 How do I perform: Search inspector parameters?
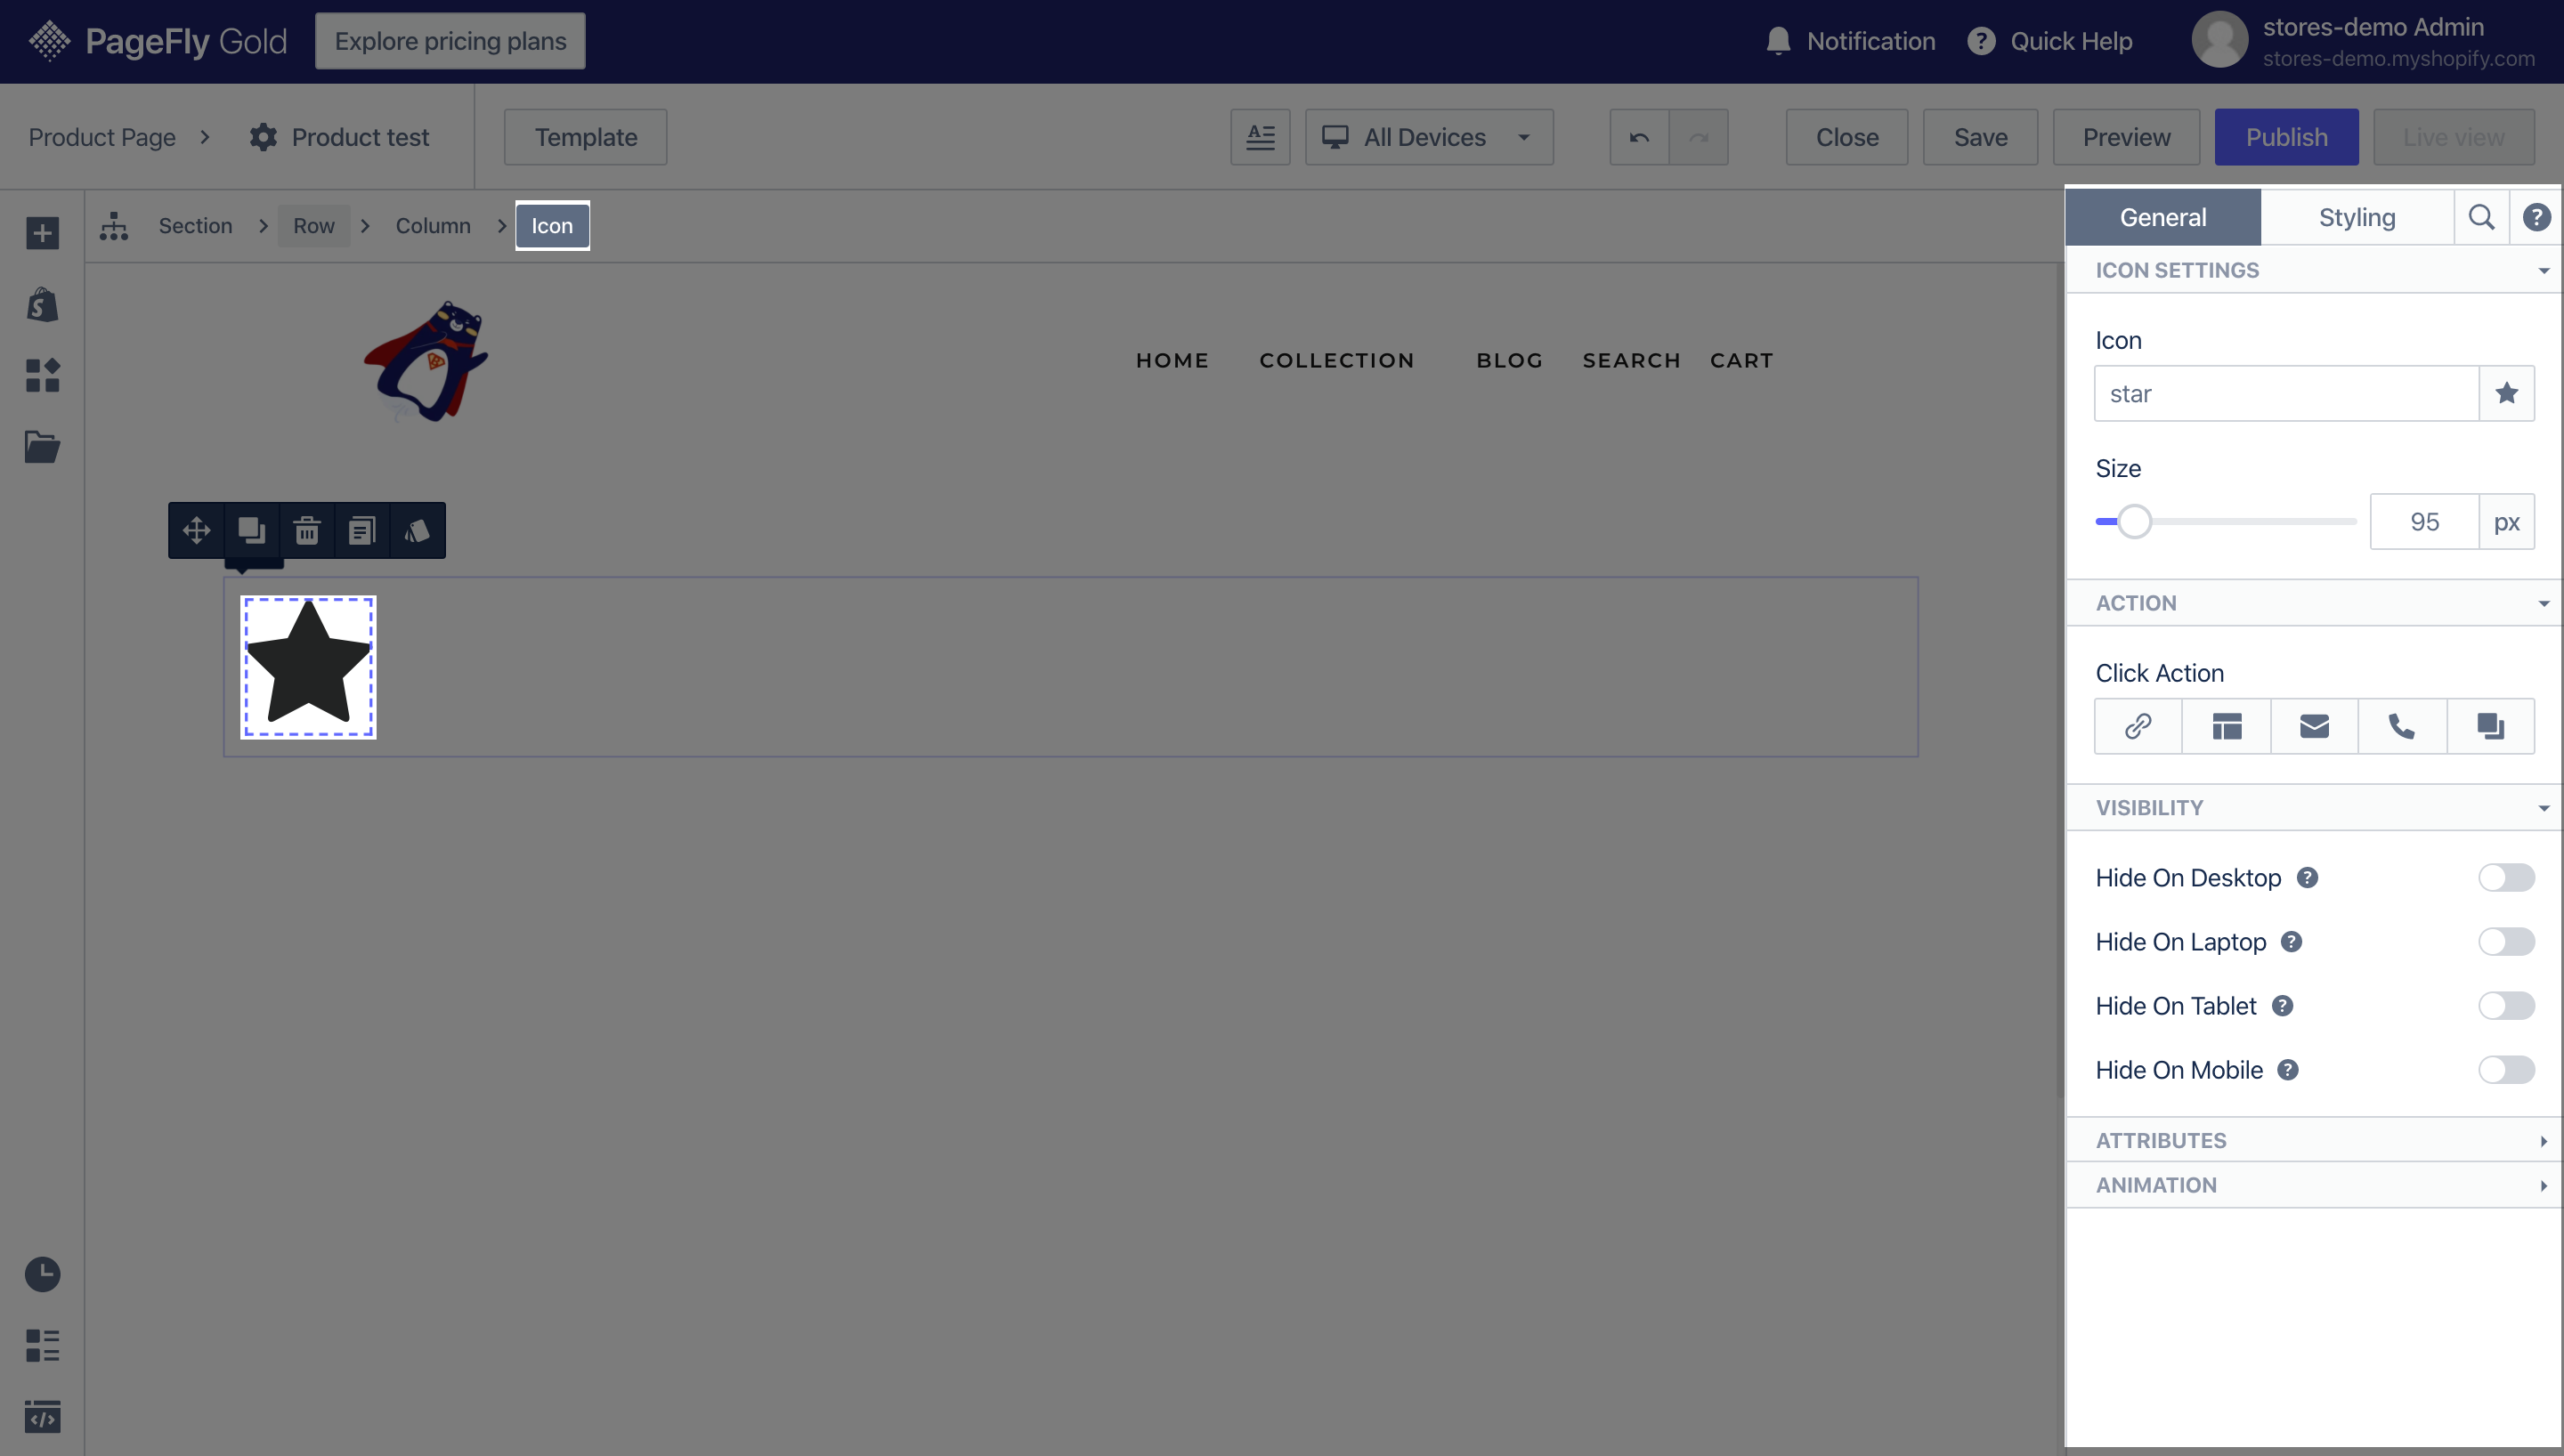(2481, 217)
